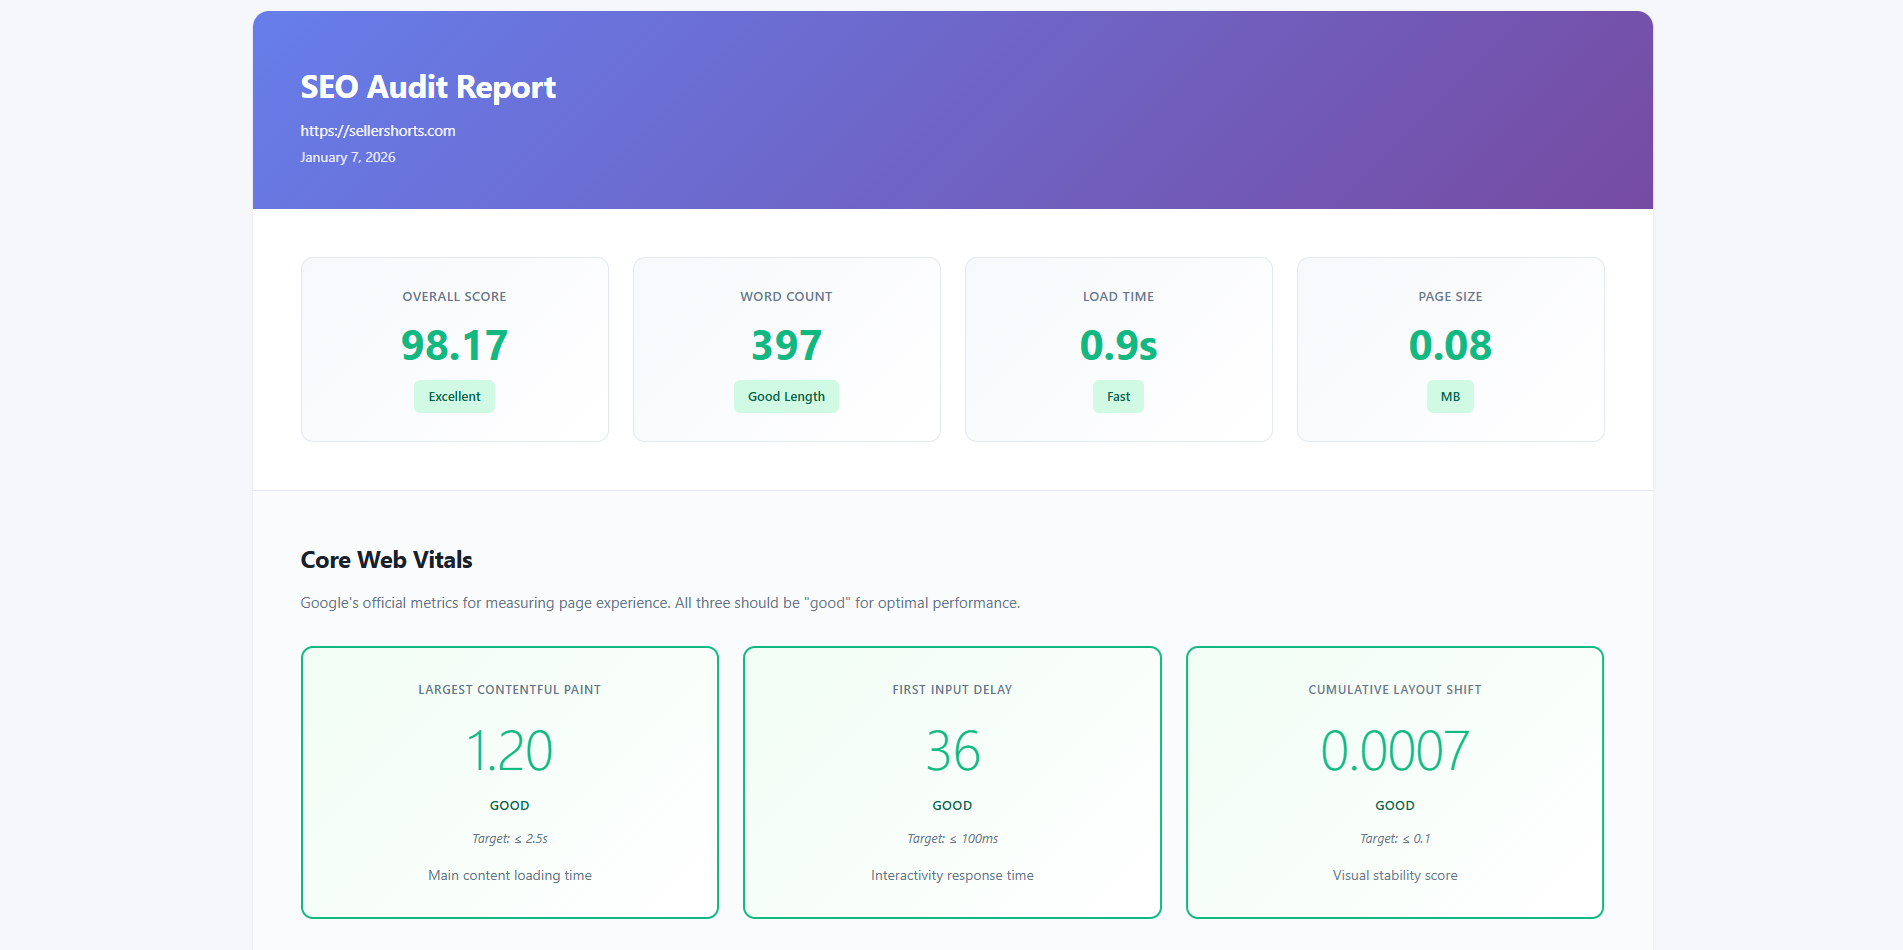Open the sellershorts.com URL link

click(378, 131)
